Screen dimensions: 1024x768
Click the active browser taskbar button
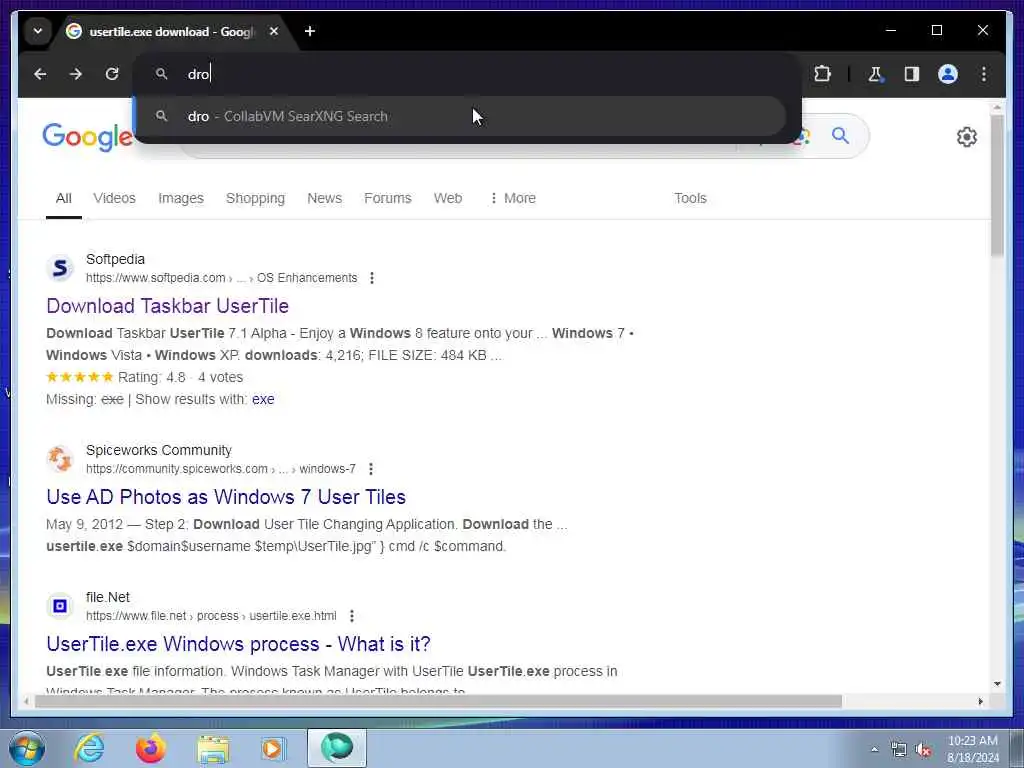[337, 748]
